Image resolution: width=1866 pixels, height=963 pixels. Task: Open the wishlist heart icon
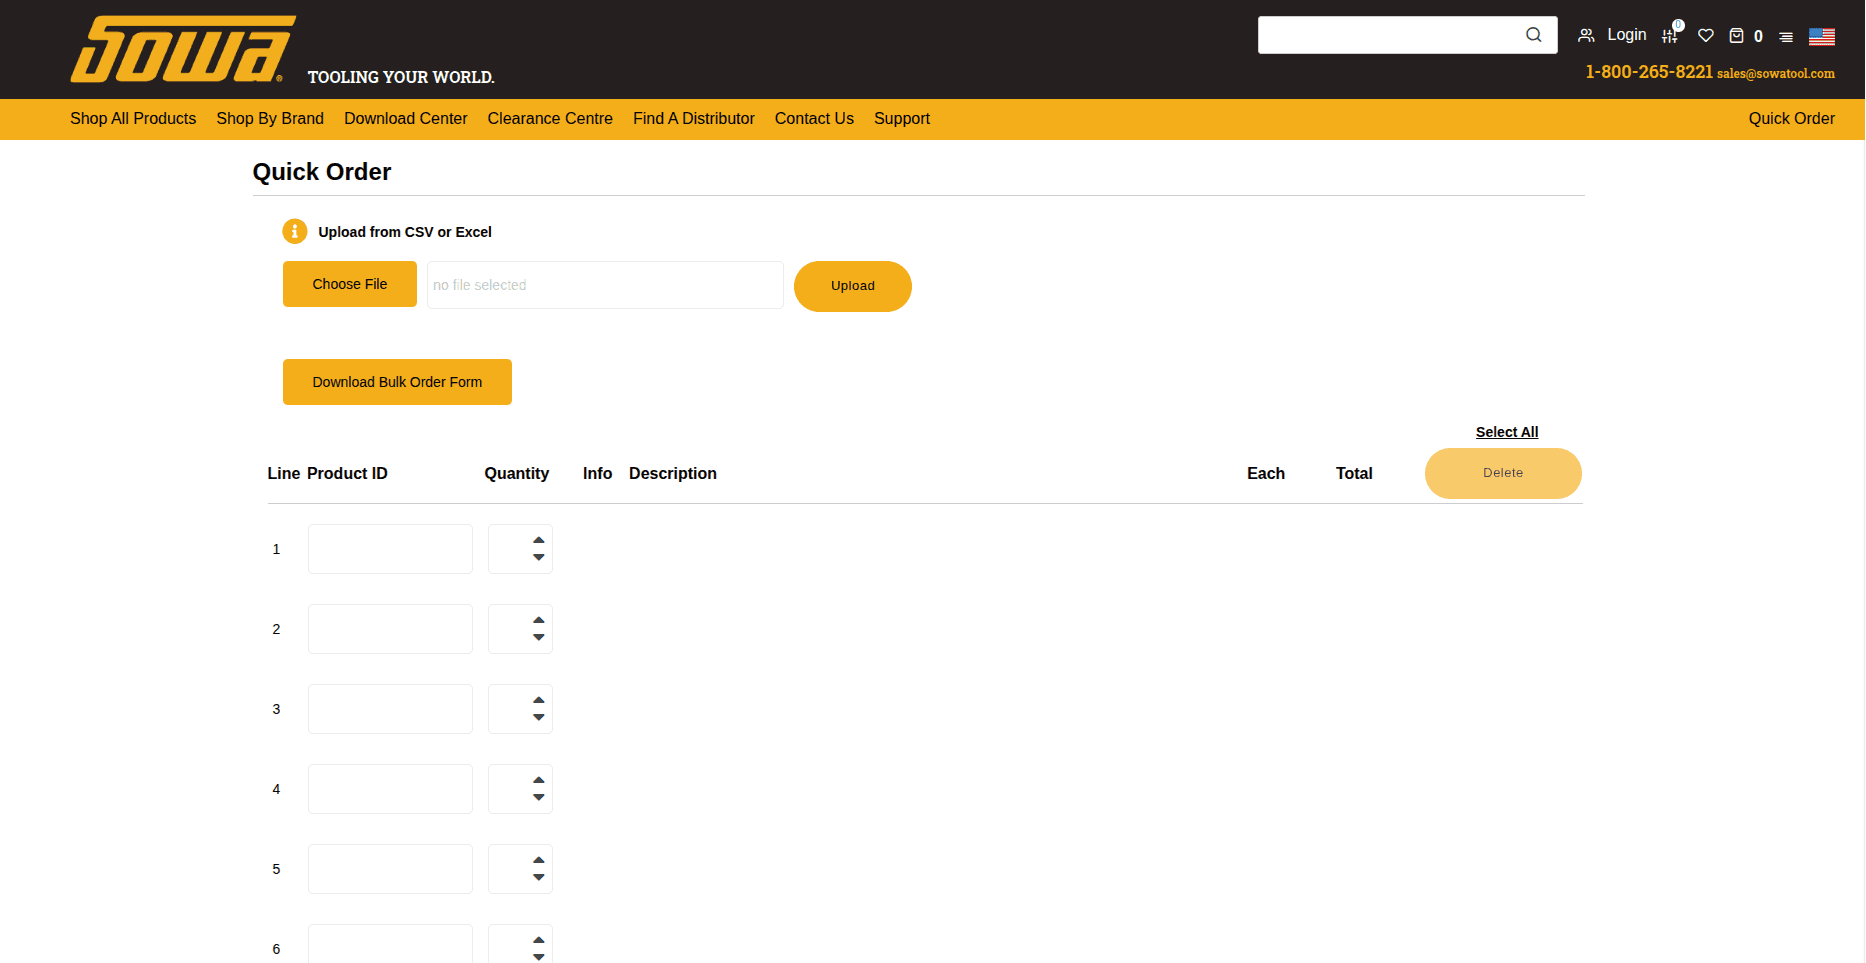(x=1706, y=35)
